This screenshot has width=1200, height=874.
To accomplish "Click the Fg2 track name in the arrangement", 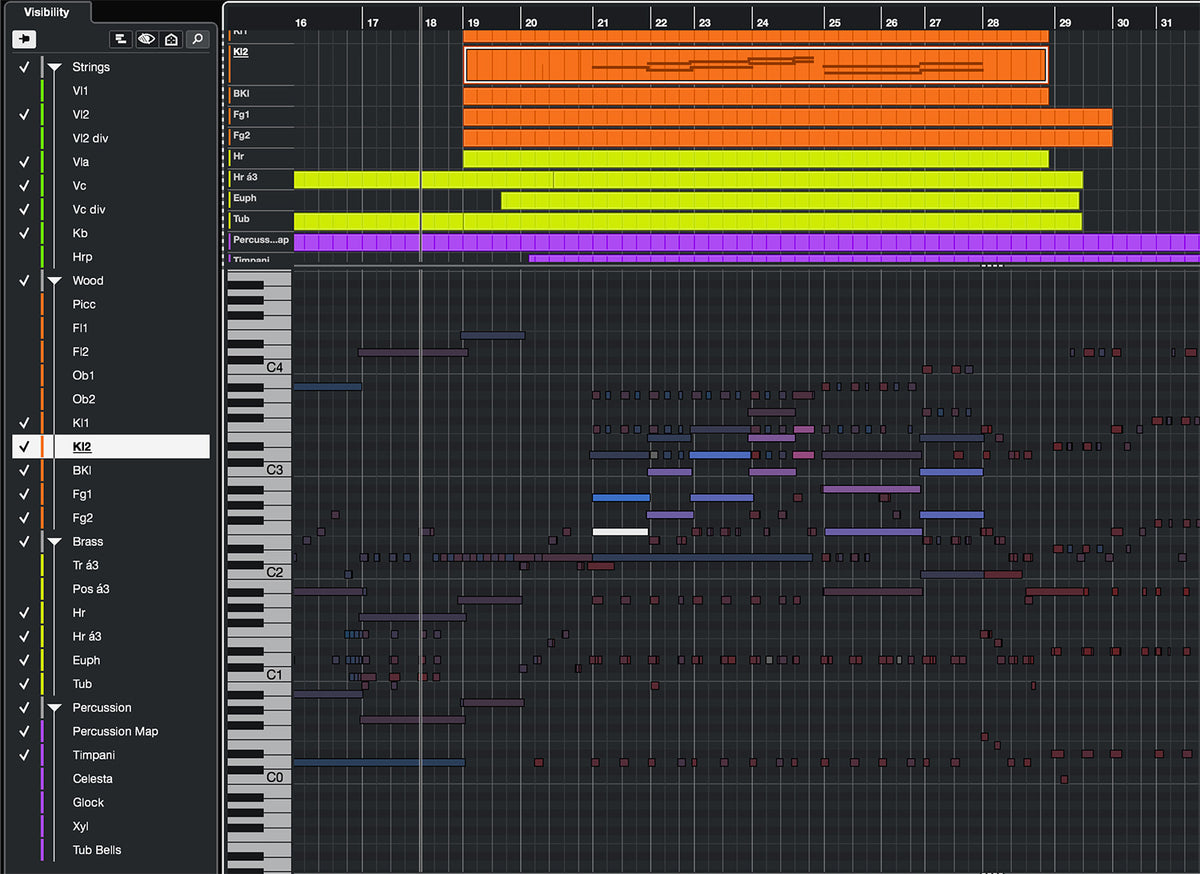I will [x=241, y=136].
